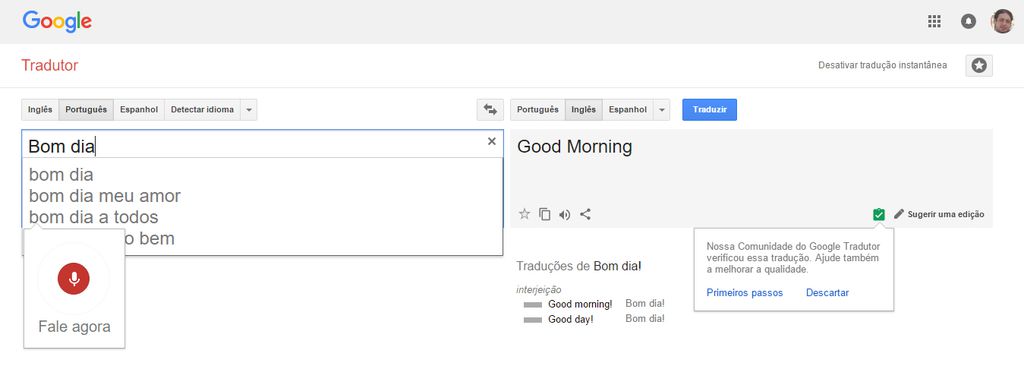Click Desativar tradução instantânea link
The height and width of the screenshot is (366, 1024).
click(x=882, y=65)
